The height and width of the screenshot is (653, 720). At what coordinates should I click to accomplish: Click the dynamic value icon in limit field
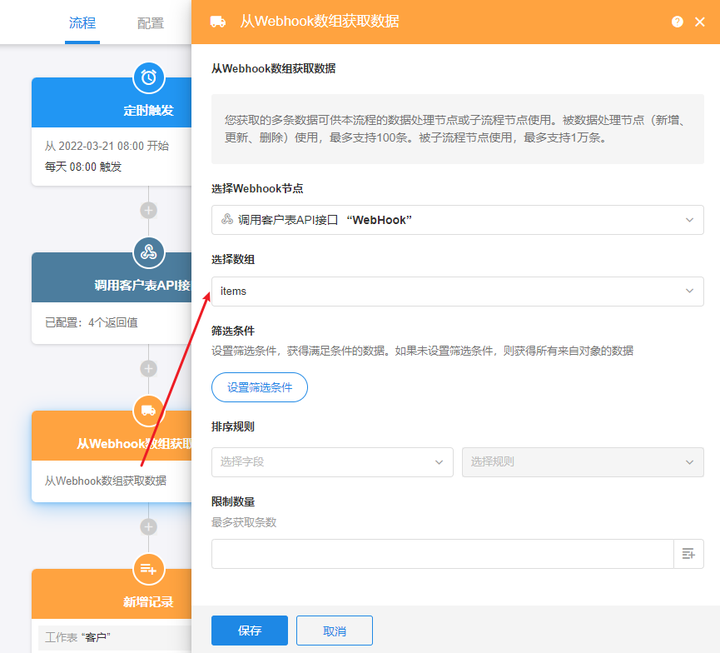688,554
